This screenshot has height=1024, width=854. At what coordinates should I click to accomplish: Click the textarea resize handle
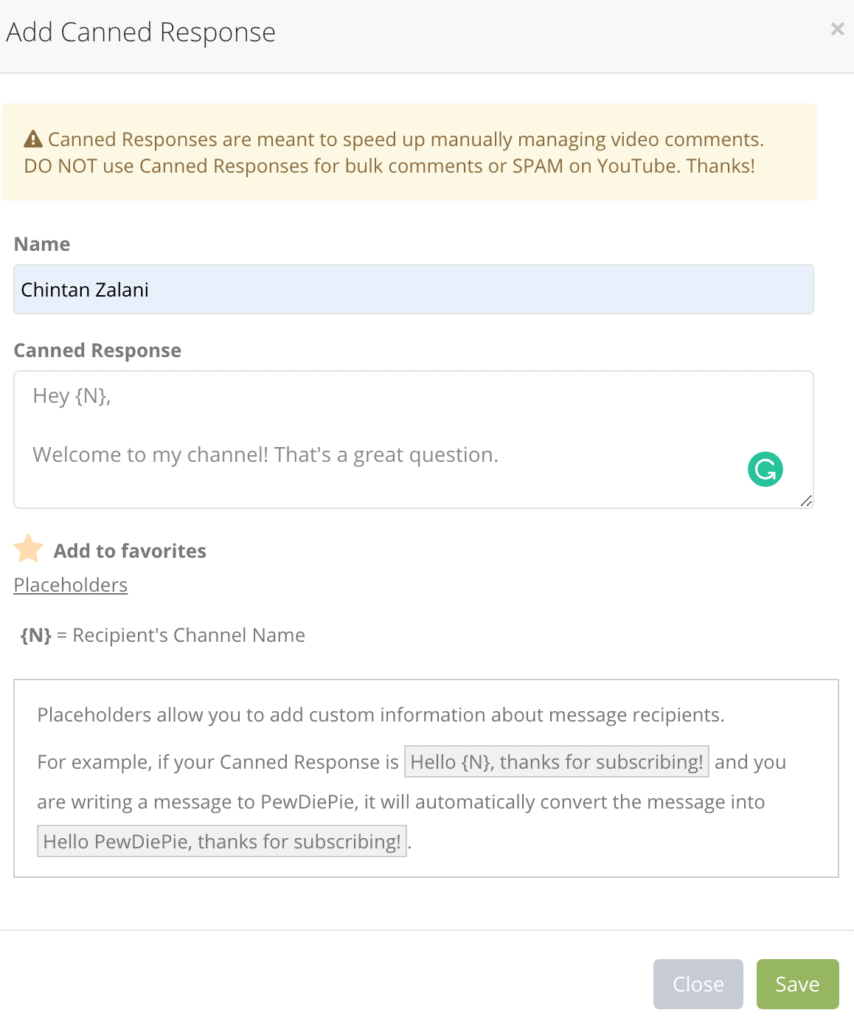click(806, 501)
